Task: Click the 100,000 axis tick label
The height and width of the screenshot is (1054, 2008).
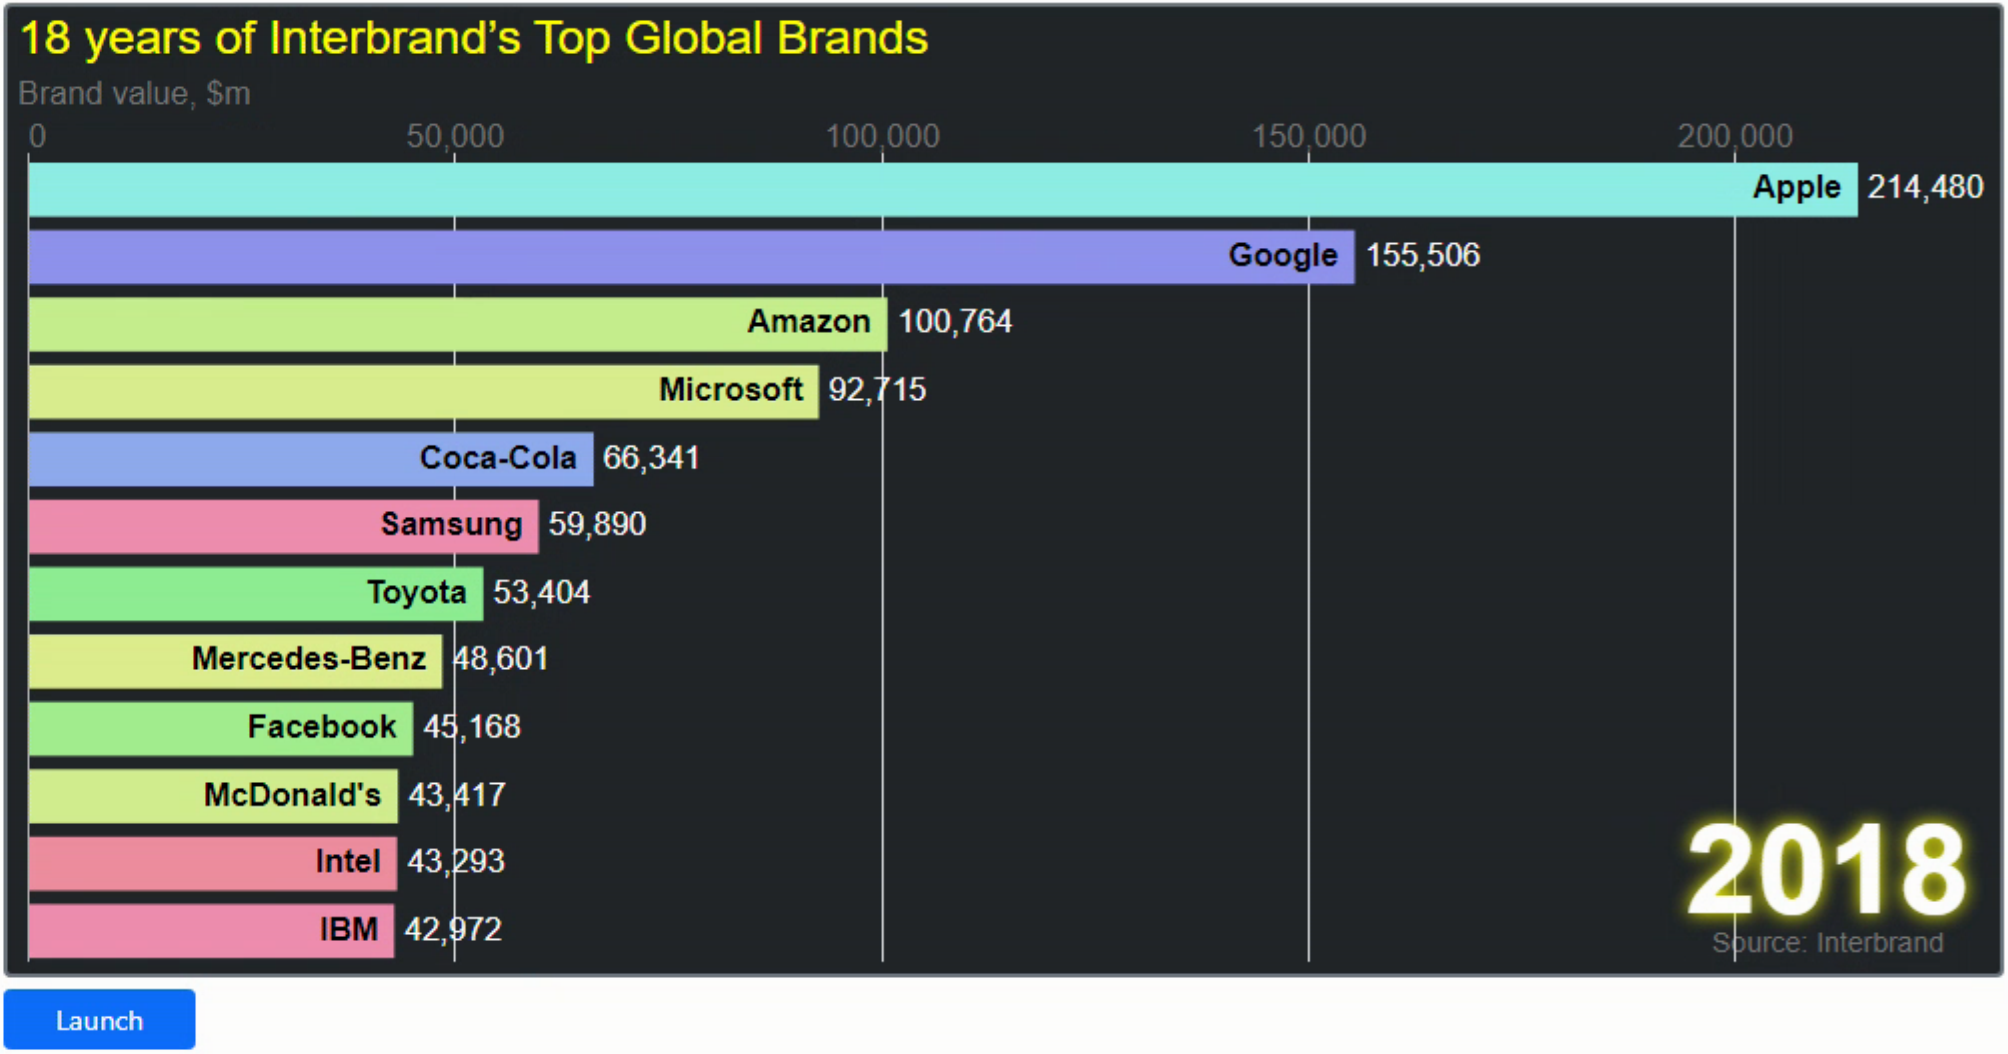Action: (x=882, y=136)
